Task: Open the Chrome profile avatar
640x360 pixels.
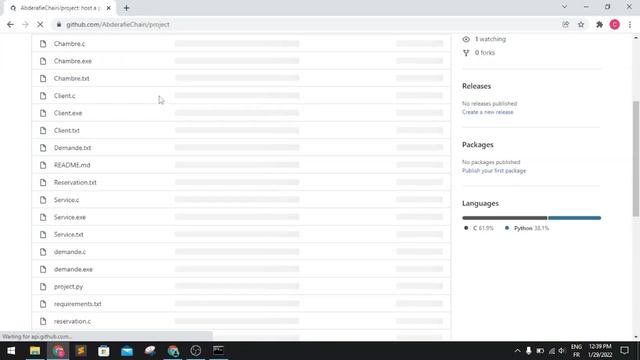Action: pos(615,24)
